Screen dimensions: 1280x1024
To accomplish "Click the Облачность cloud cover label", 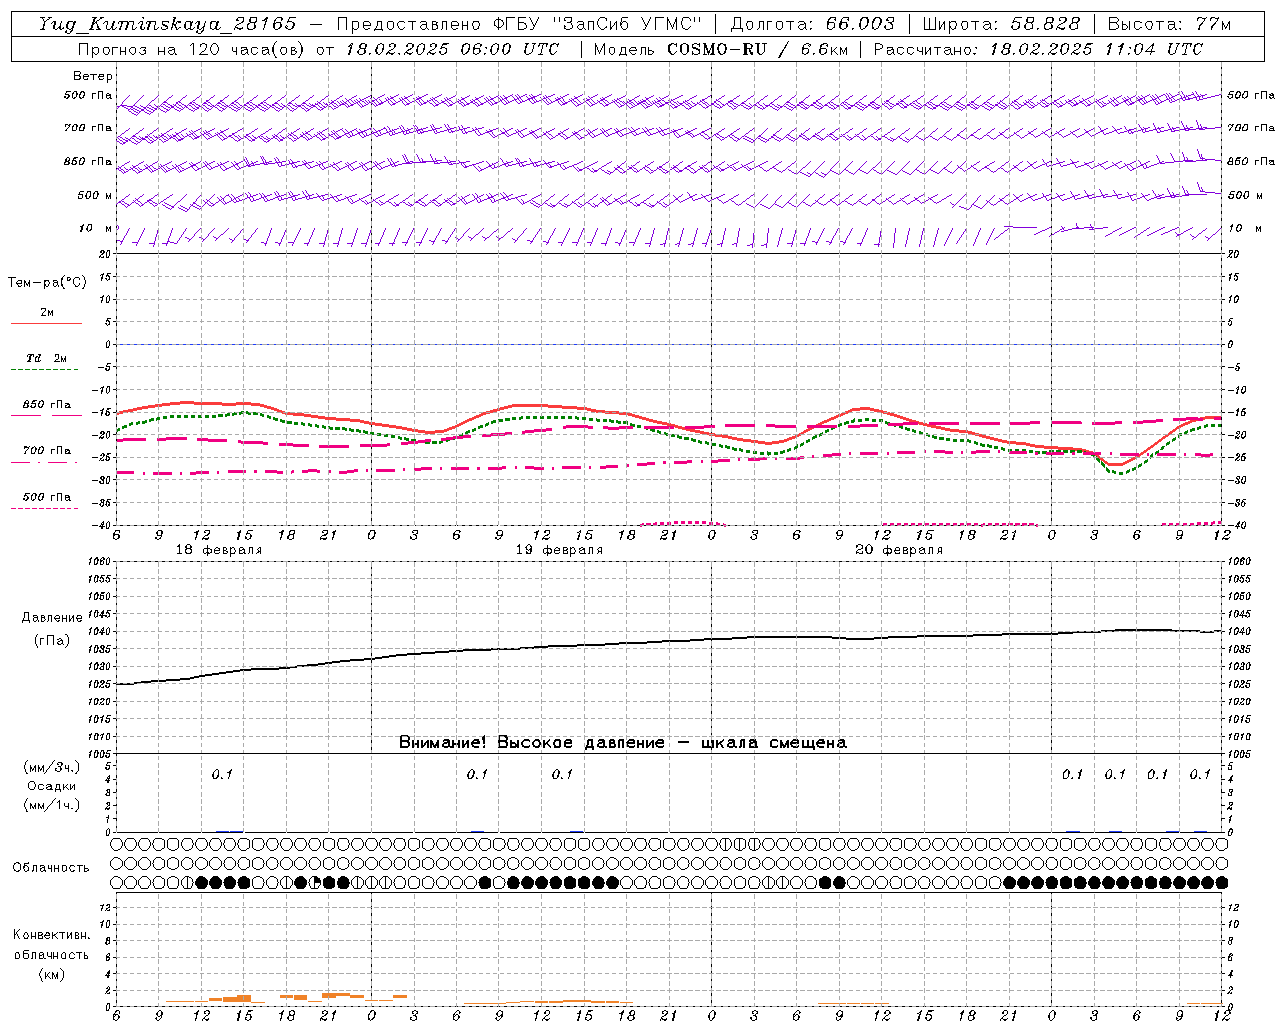I will coord(51,867).
